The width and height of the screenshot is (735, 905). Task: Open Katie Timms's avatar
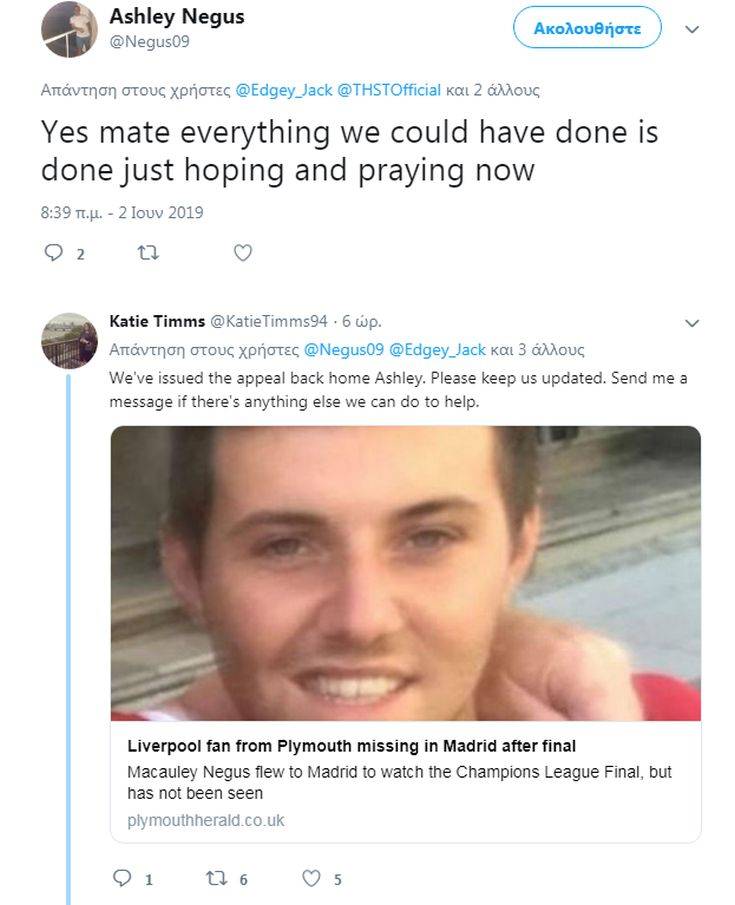(x=69, y=340)
